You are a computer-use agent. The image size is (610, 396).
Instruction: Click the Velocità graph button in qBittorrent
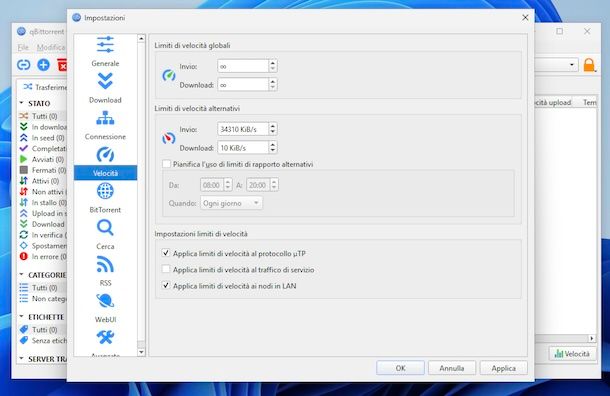point(572,354)
